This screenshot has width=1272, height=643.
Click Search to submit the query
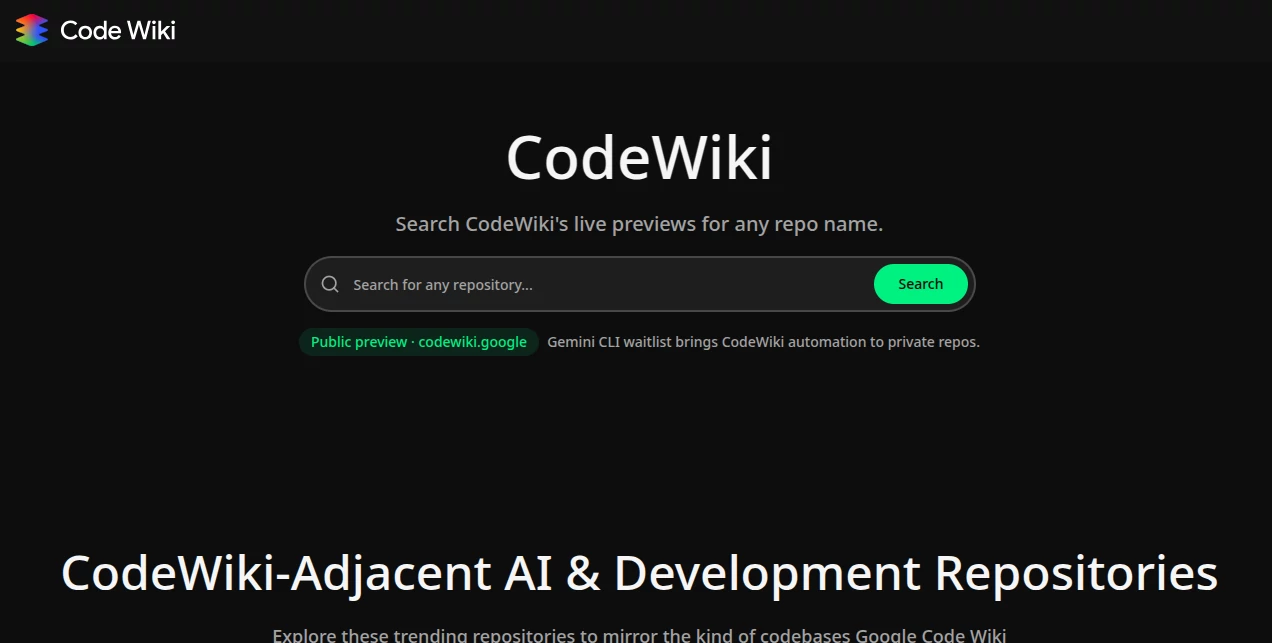pyautogui.click(x=919, y=284)
